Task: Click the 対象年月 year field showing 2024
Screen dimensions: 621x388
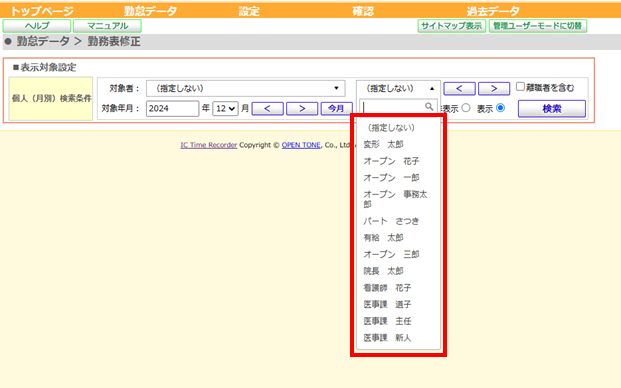Action: (172, 108)
